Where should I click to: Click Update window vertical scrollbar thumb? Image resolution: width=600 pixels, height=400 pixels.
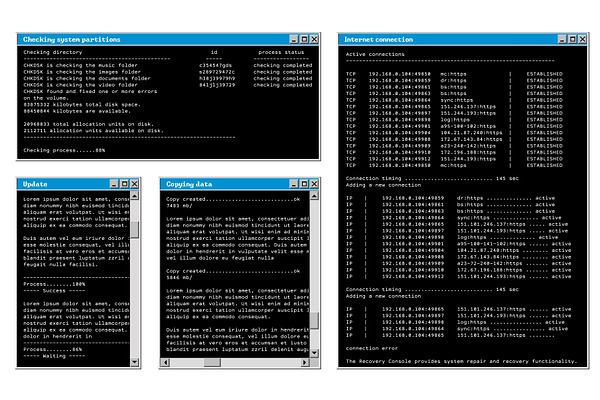pyautogui.click(x=134, y=230)
